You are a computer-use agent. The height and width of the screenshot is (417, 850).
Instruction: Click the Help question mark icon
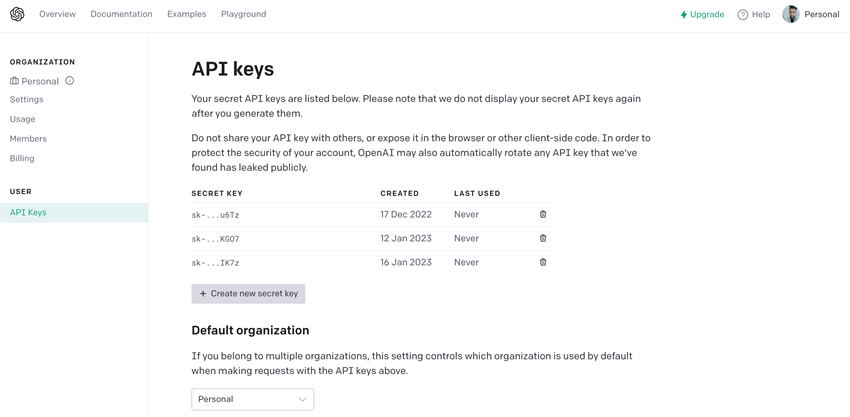click(x=743, y=15)
